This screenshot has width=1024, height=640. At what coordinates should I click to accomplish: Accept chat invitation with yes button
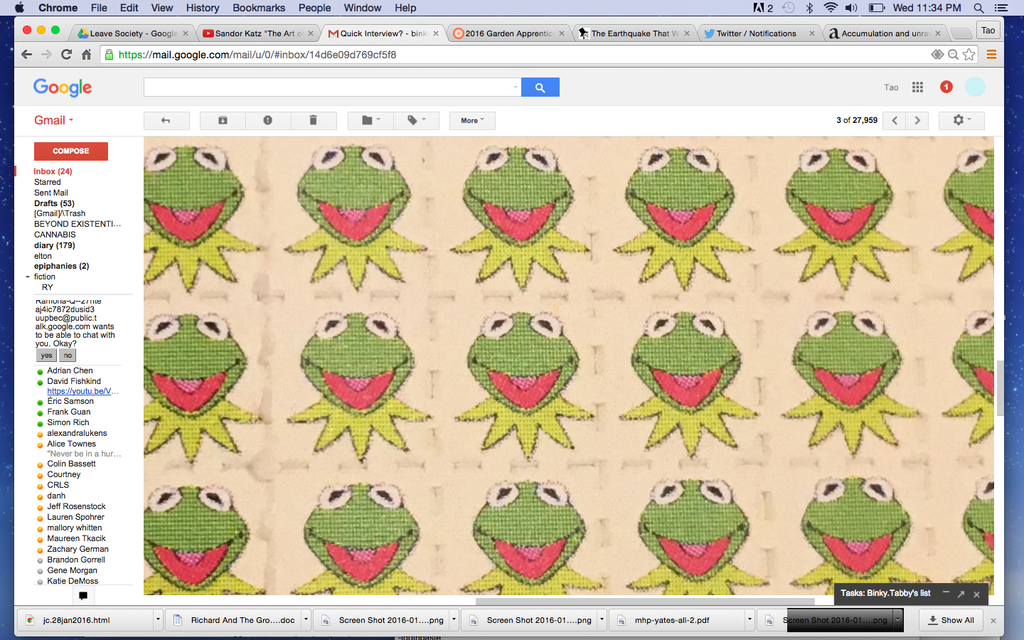click(46, 355)
